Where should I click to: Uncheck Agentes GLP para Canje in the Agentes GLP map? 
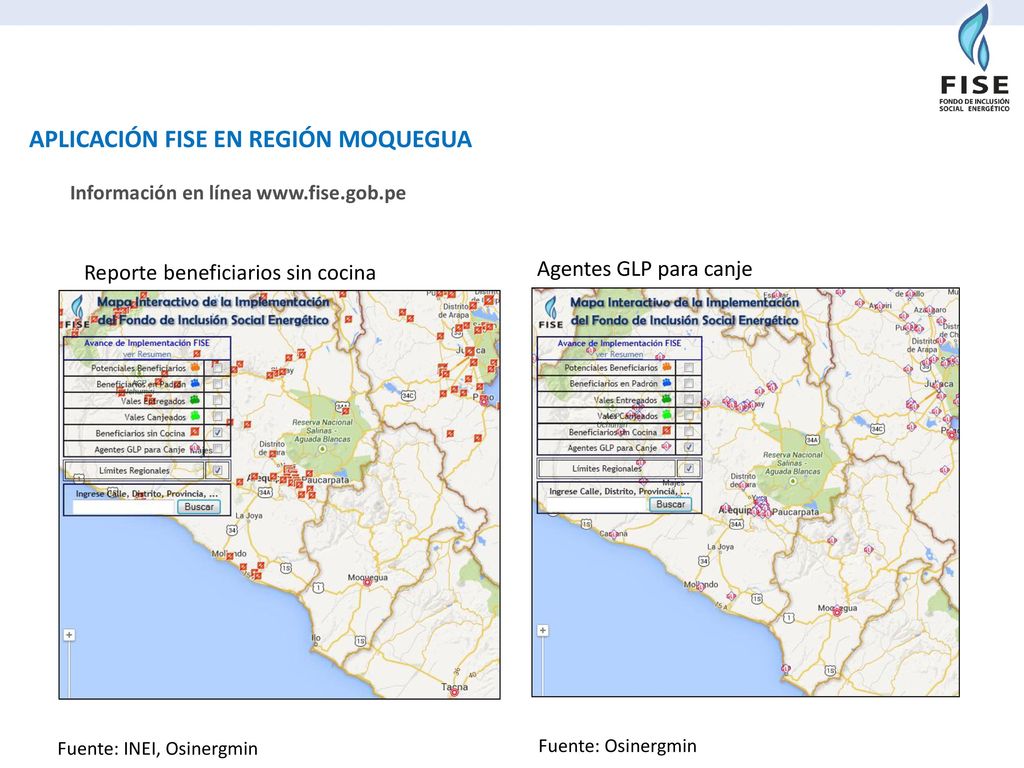[x=688, y=447]
